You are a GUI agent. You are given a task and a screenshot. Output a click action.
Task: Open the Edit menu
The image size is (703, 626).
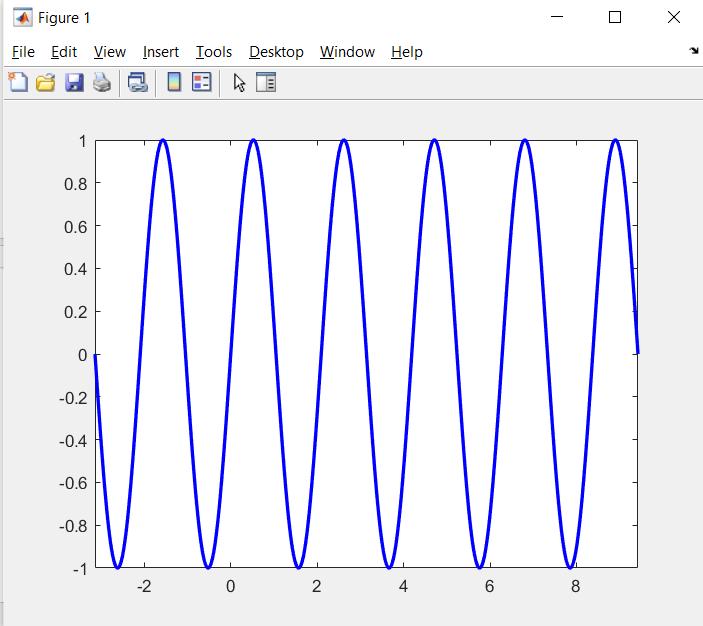coord(64,52)
